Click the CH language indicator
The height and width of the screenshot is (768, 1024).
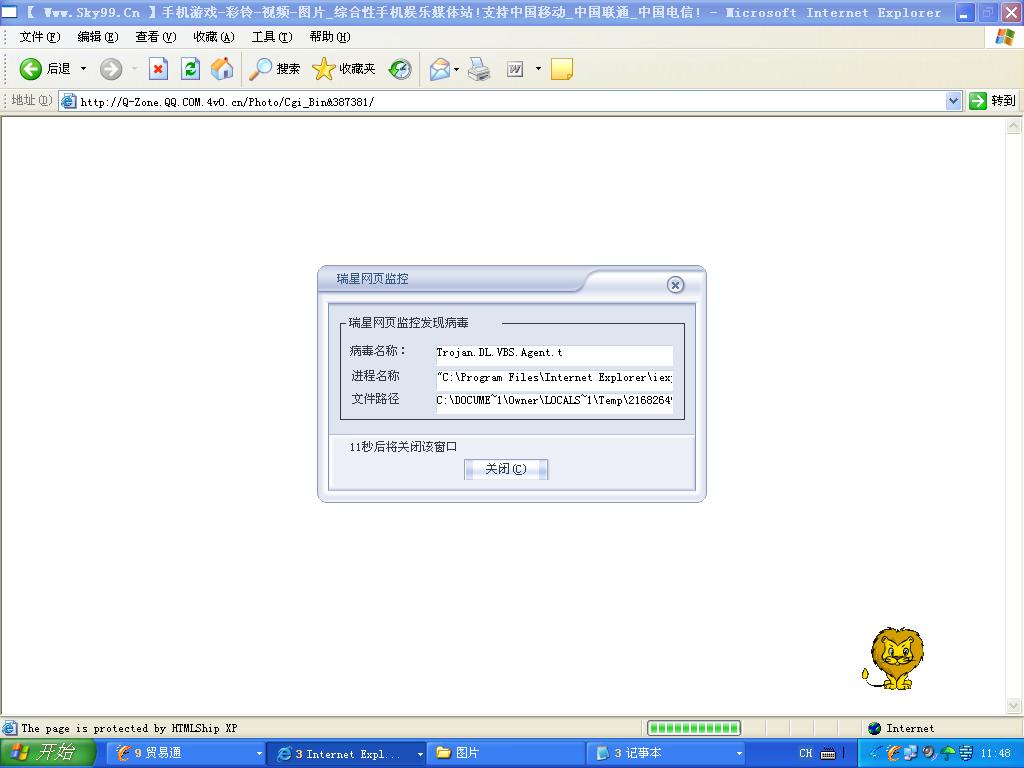(806, 754)
